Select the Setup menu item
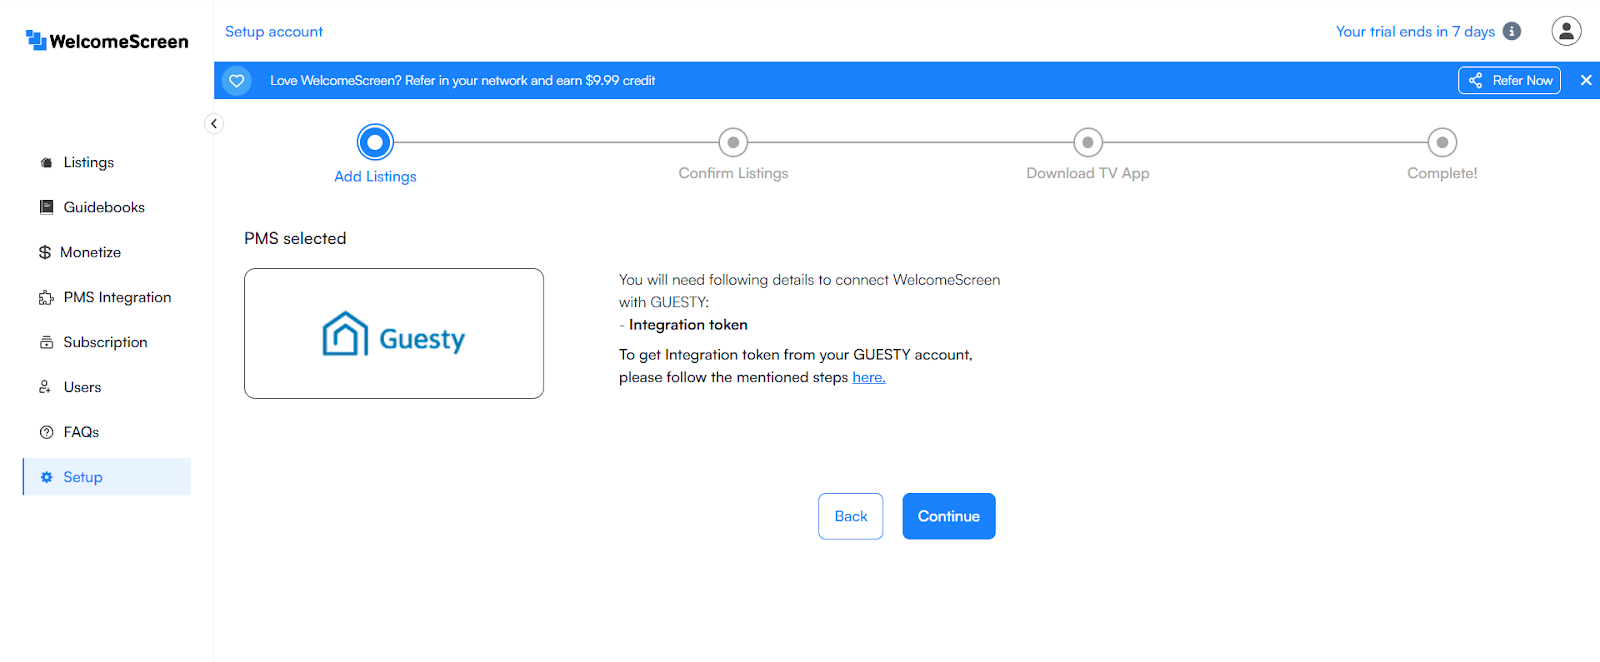 pos(107,477)
